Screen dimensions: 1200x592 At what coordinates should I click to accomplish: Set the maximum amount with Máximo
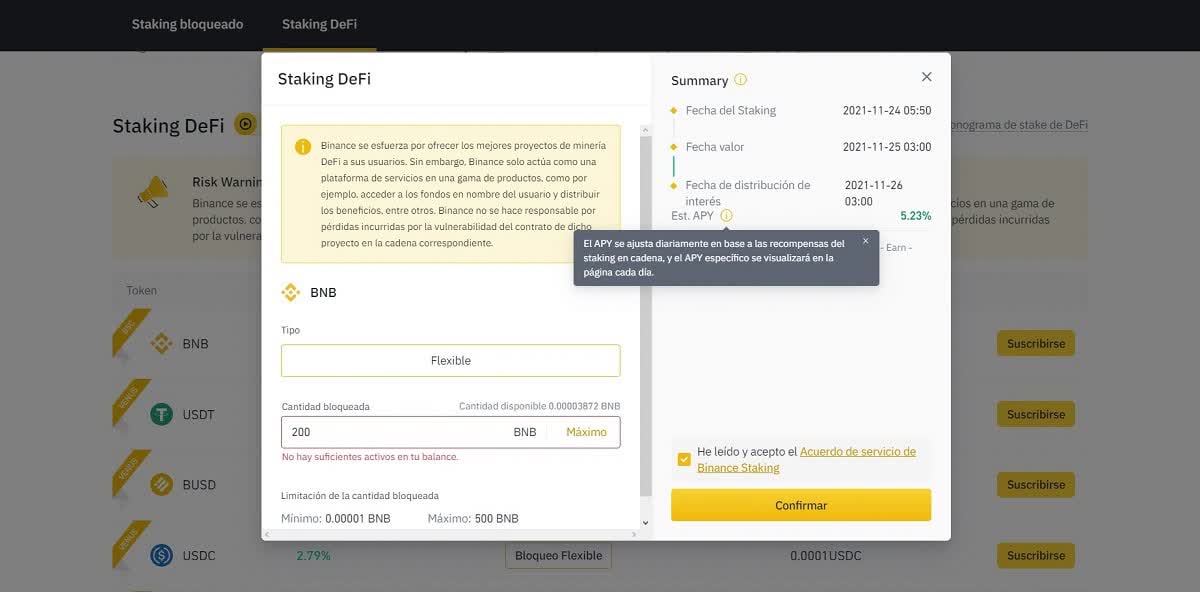tap(586, 432)
